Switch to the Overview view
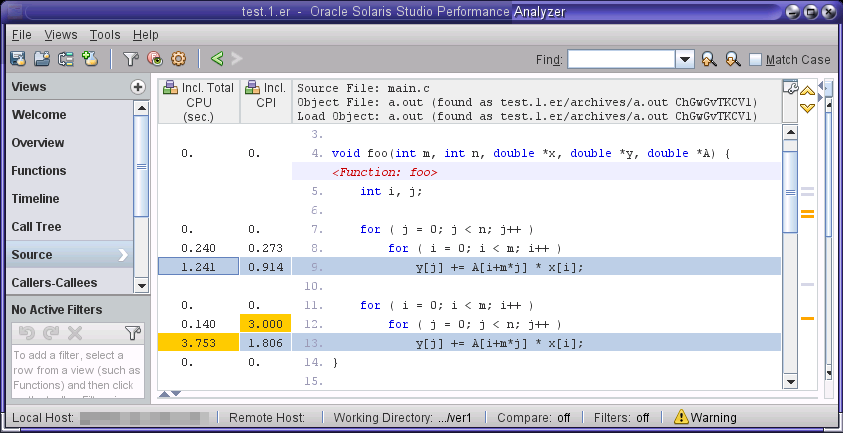The width and height of the screenshot is (843, 433). [x=69, y=143]
